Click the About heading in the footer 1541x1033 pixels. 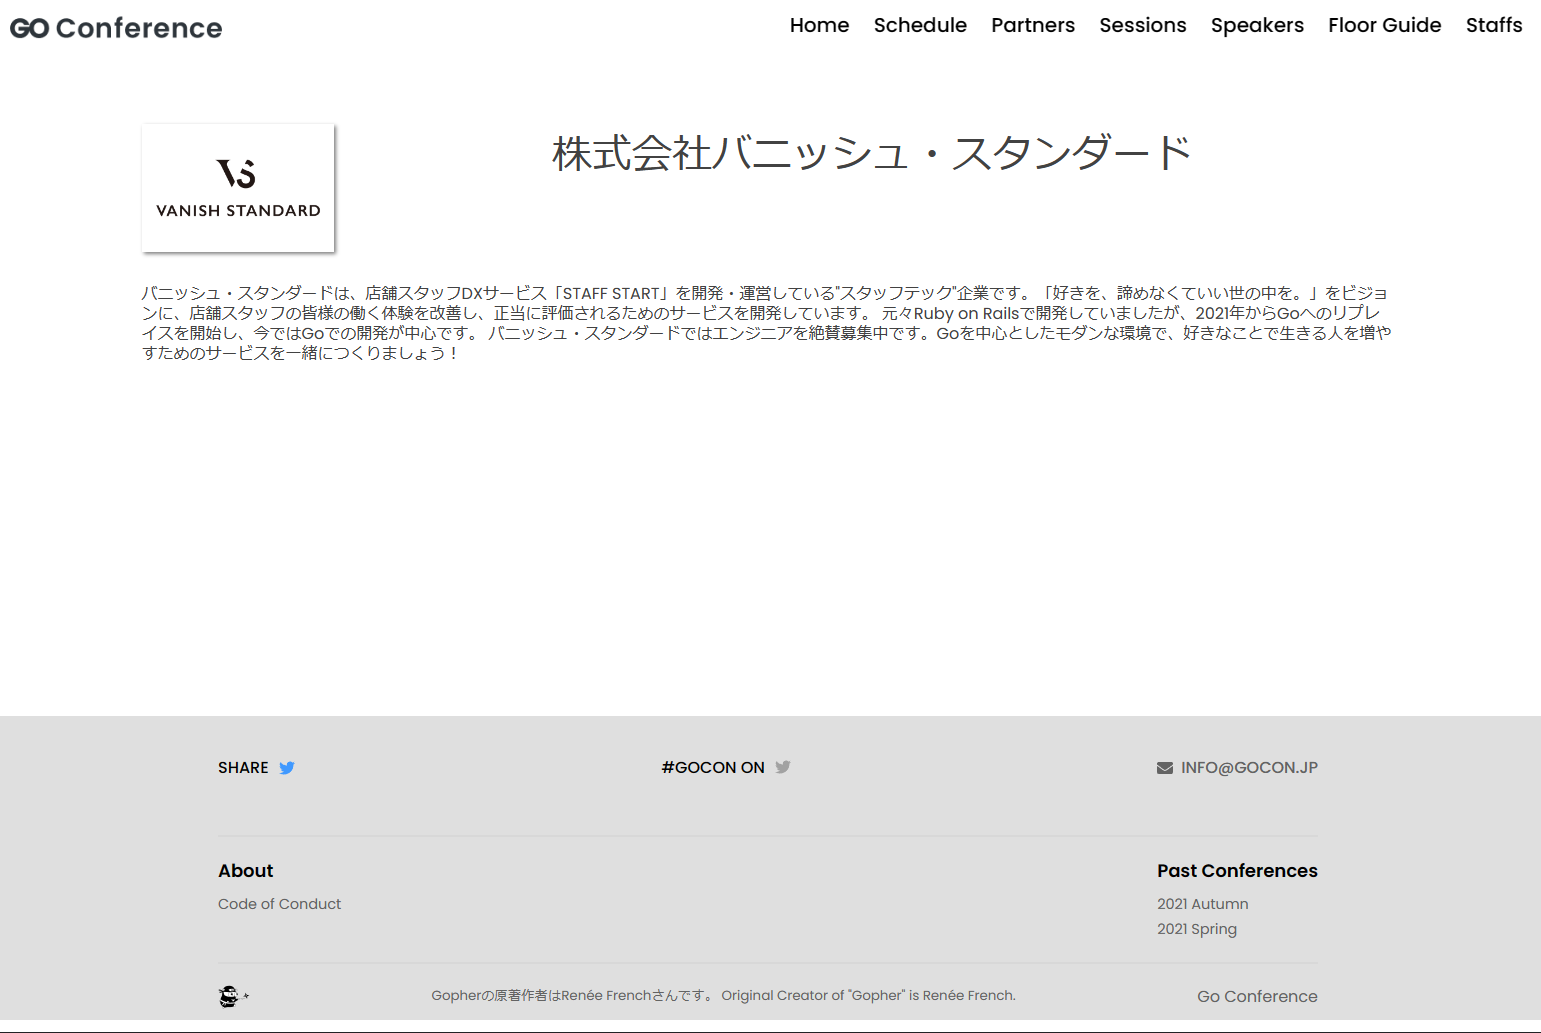[x=246, y=871]
